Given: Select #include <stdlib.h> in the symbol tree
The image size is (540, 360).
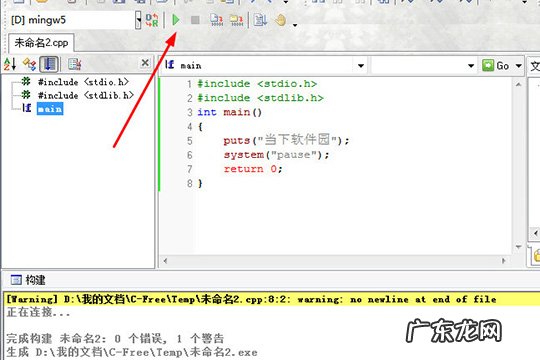Looking at the screenshot, I should pos(86,95).
